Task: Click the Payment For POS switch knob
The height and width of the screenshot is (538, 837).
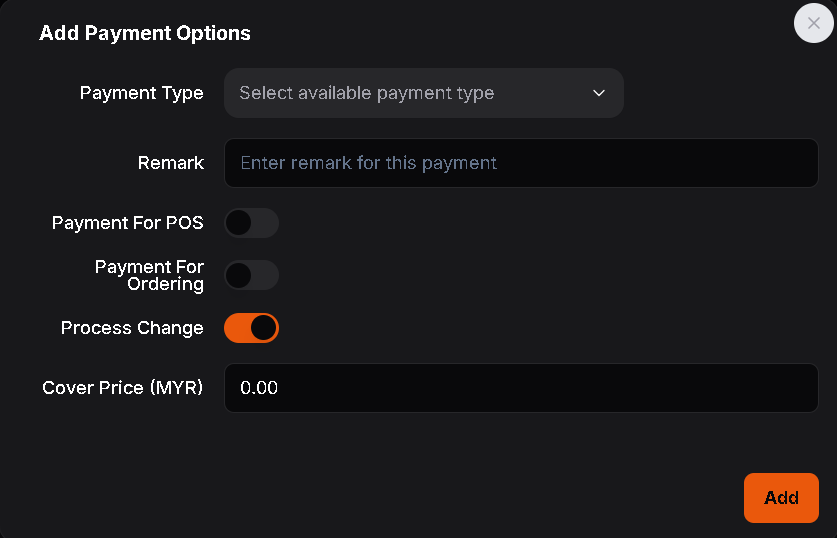Action: (239, 223)
